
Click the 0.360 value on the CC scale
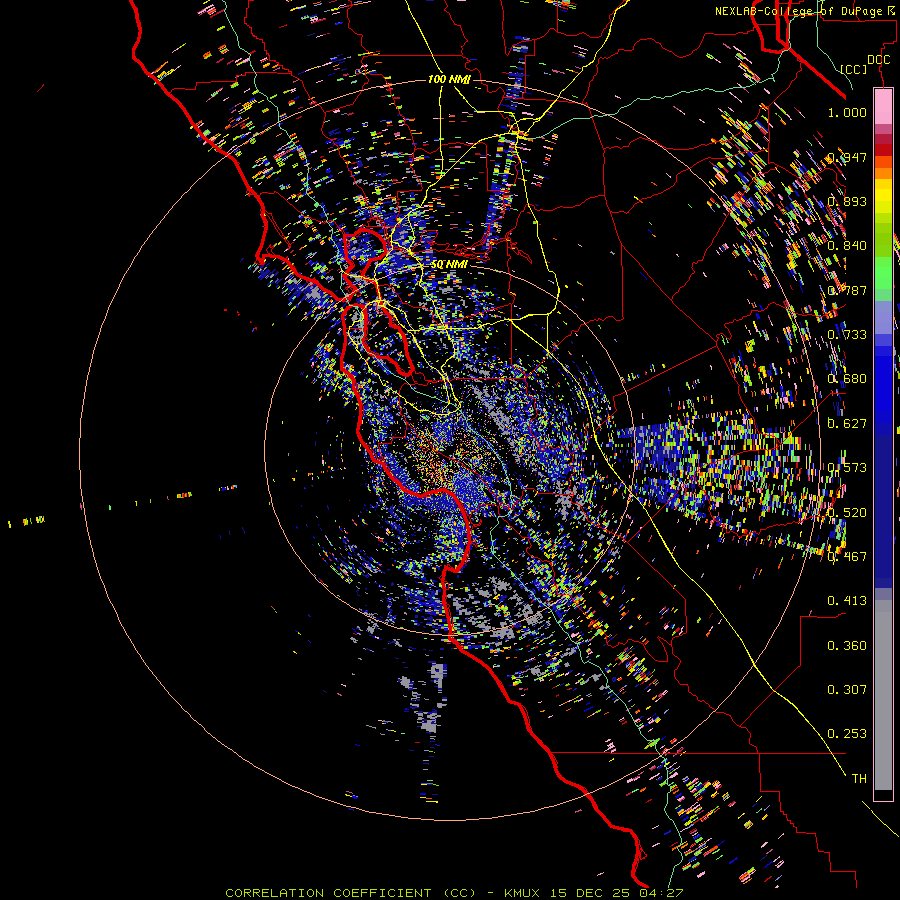point(847,645)
